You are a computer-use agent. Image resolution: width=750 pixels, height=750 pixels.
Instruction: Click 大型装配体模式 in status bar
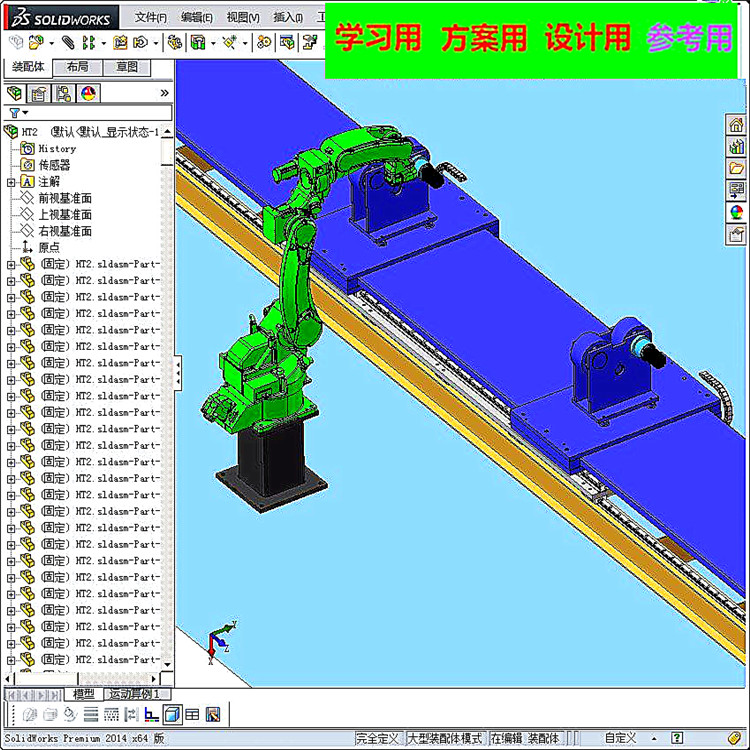click(x=444, y=738)
